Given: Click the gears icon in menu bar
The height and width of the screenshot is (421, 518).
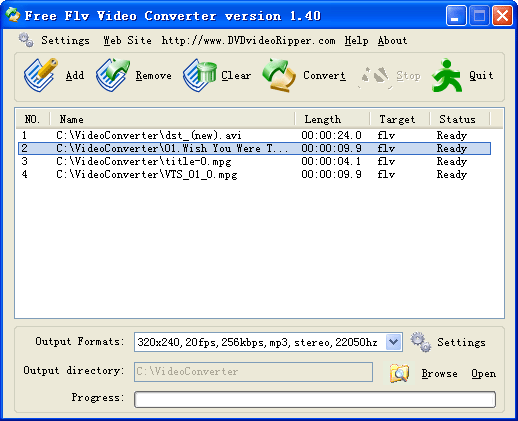Looking at the screenshot, I should click(26, 40).
